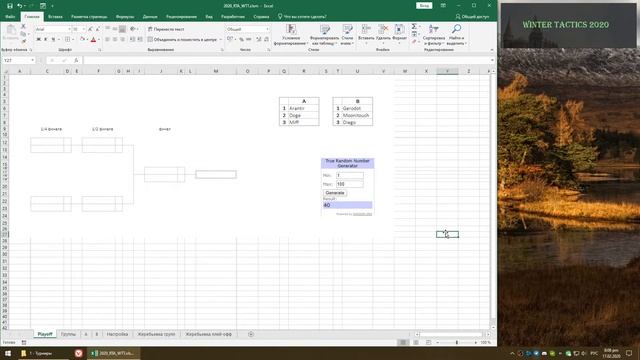Toggle italic formatting
The width and height of the screenshot is (640, 360).
pos(46,40)
